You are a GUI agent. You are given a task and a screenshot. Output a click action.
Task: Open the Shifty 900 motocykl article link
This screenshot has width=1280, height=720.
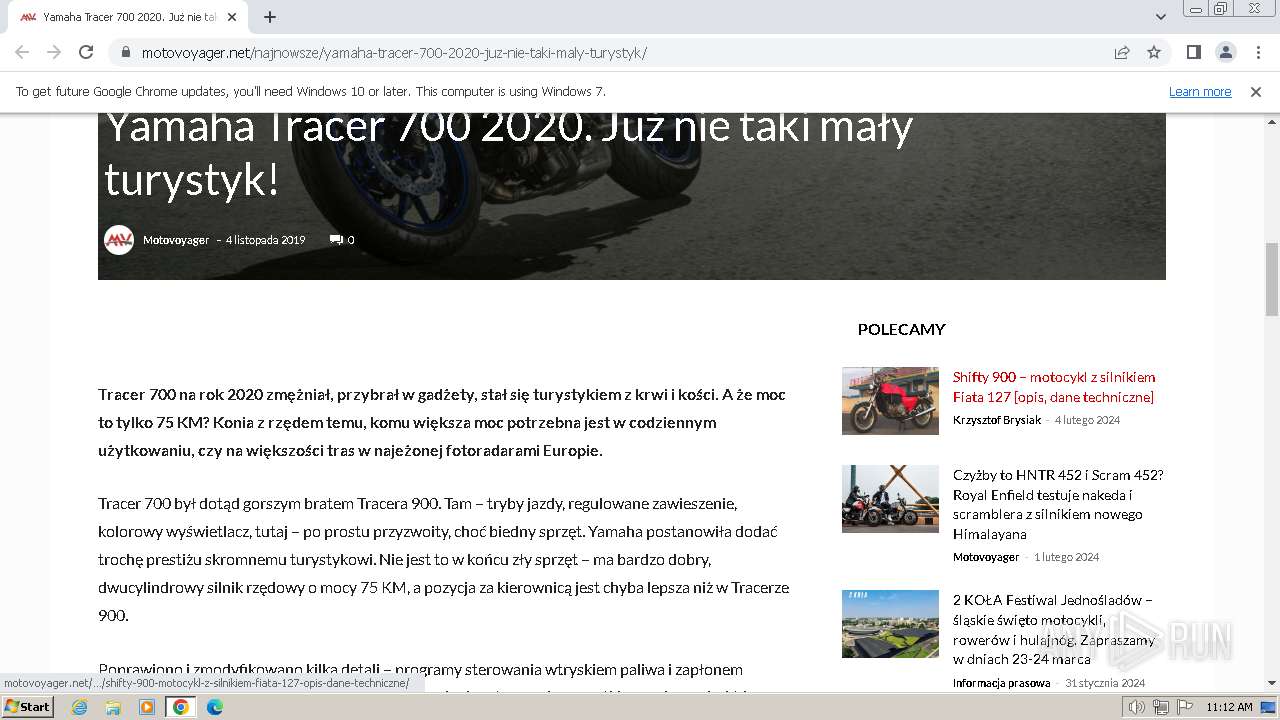pyautogui.click(x=1054, y=387)
